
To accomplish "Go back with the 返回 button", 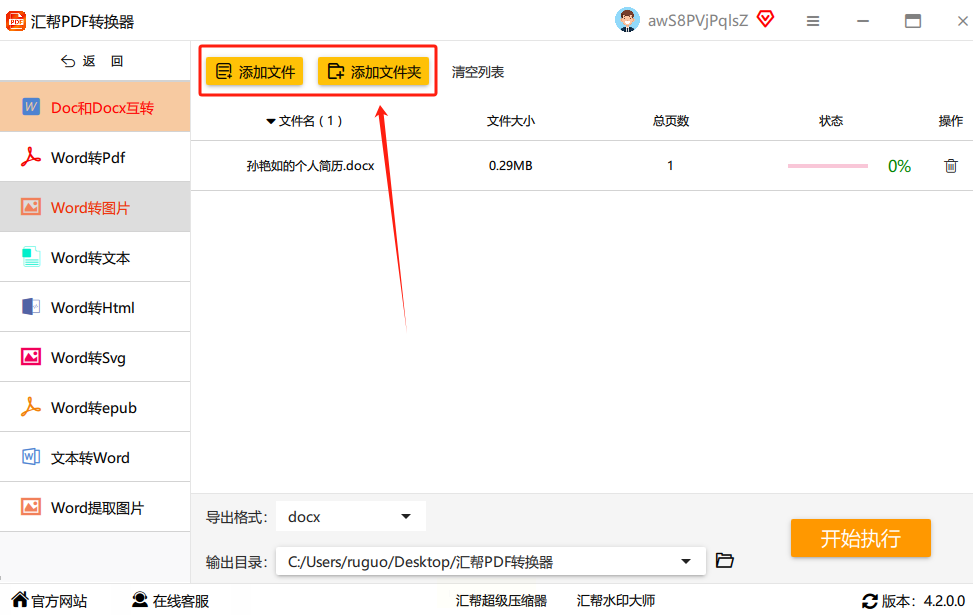I will pyautogui.click(x=92, y=61).
